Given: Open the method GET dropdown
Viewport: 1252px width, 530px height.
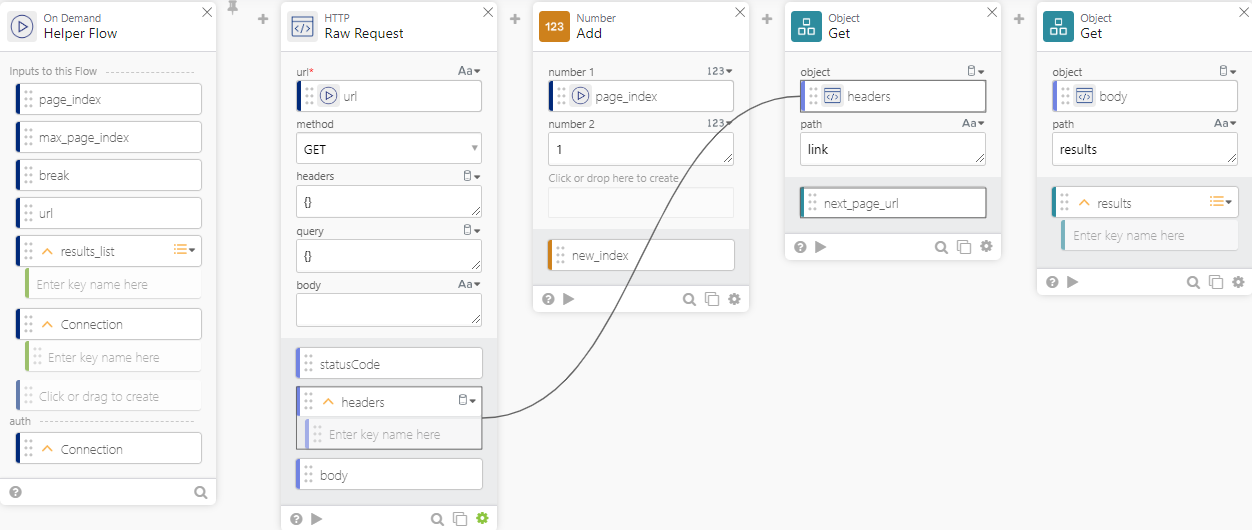Looking at the screenshot, I should point(389,149).
